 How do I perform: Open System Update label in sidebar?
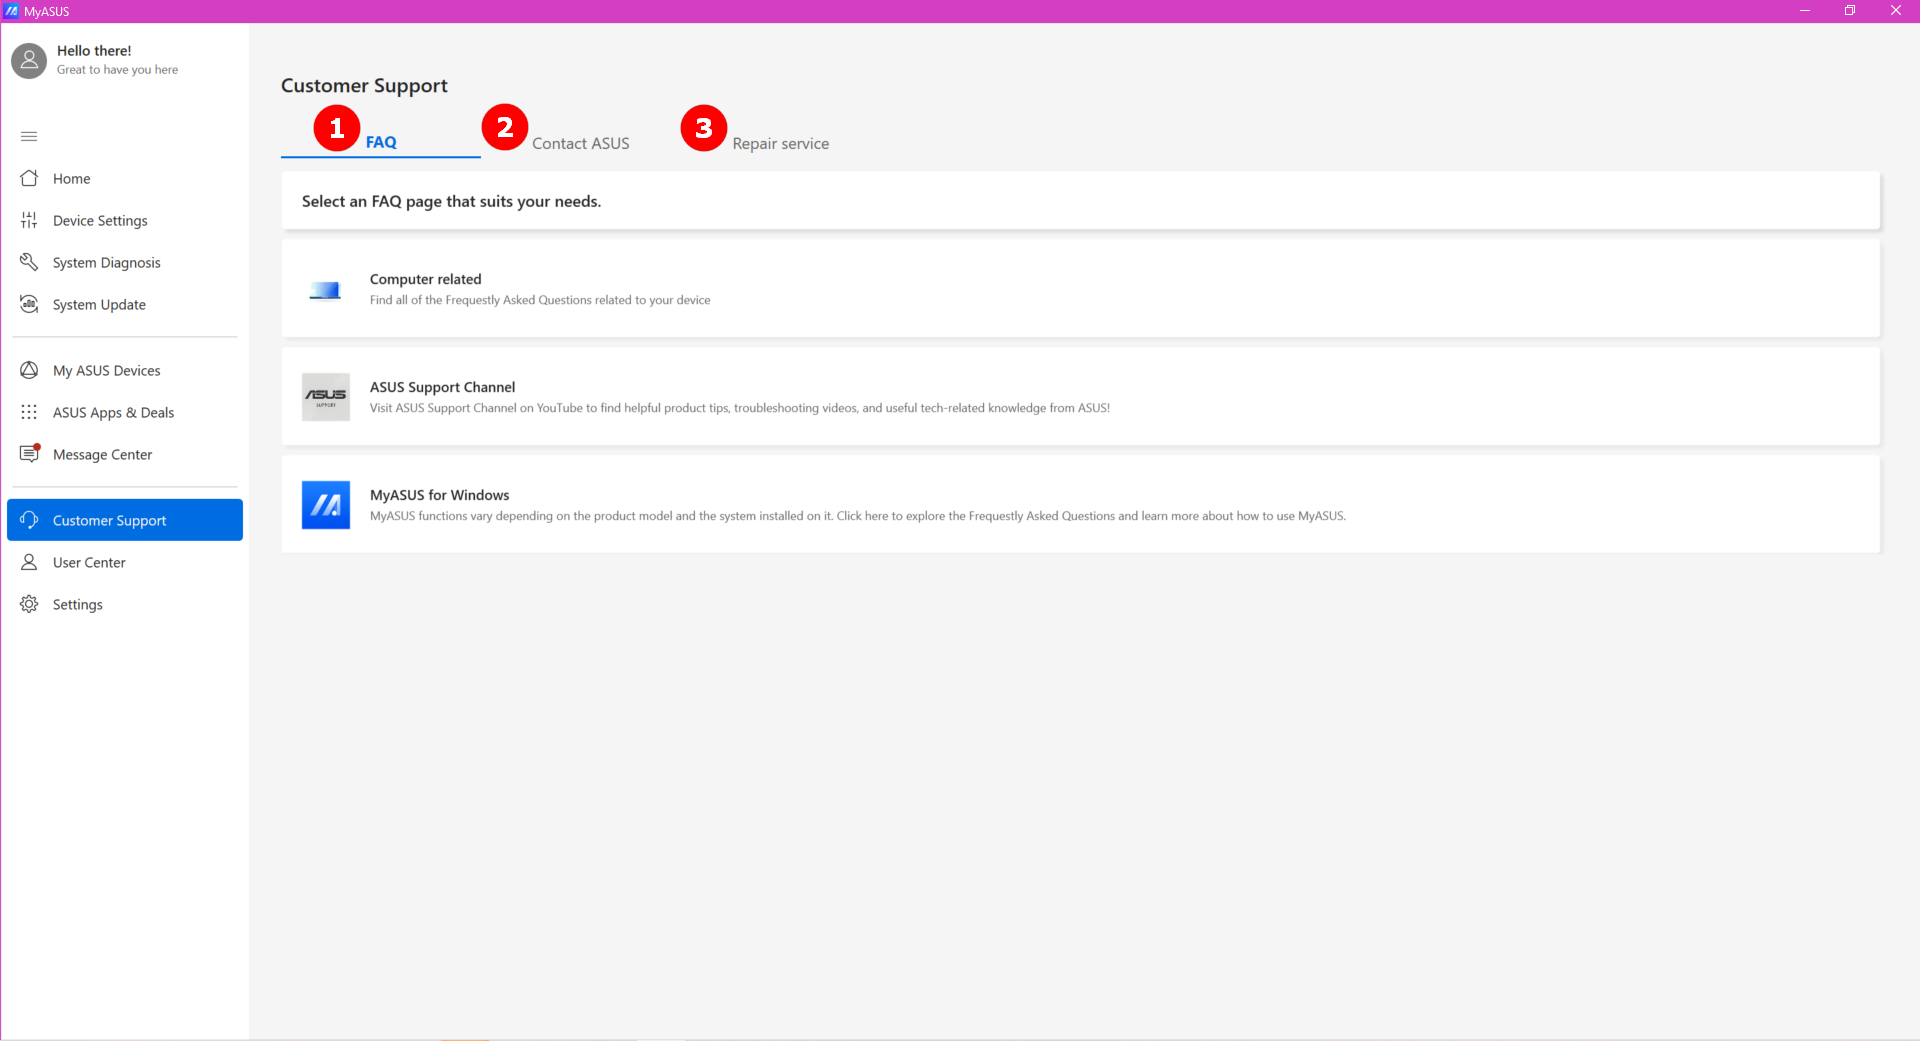pyautogui.click(x=99, y=305)
